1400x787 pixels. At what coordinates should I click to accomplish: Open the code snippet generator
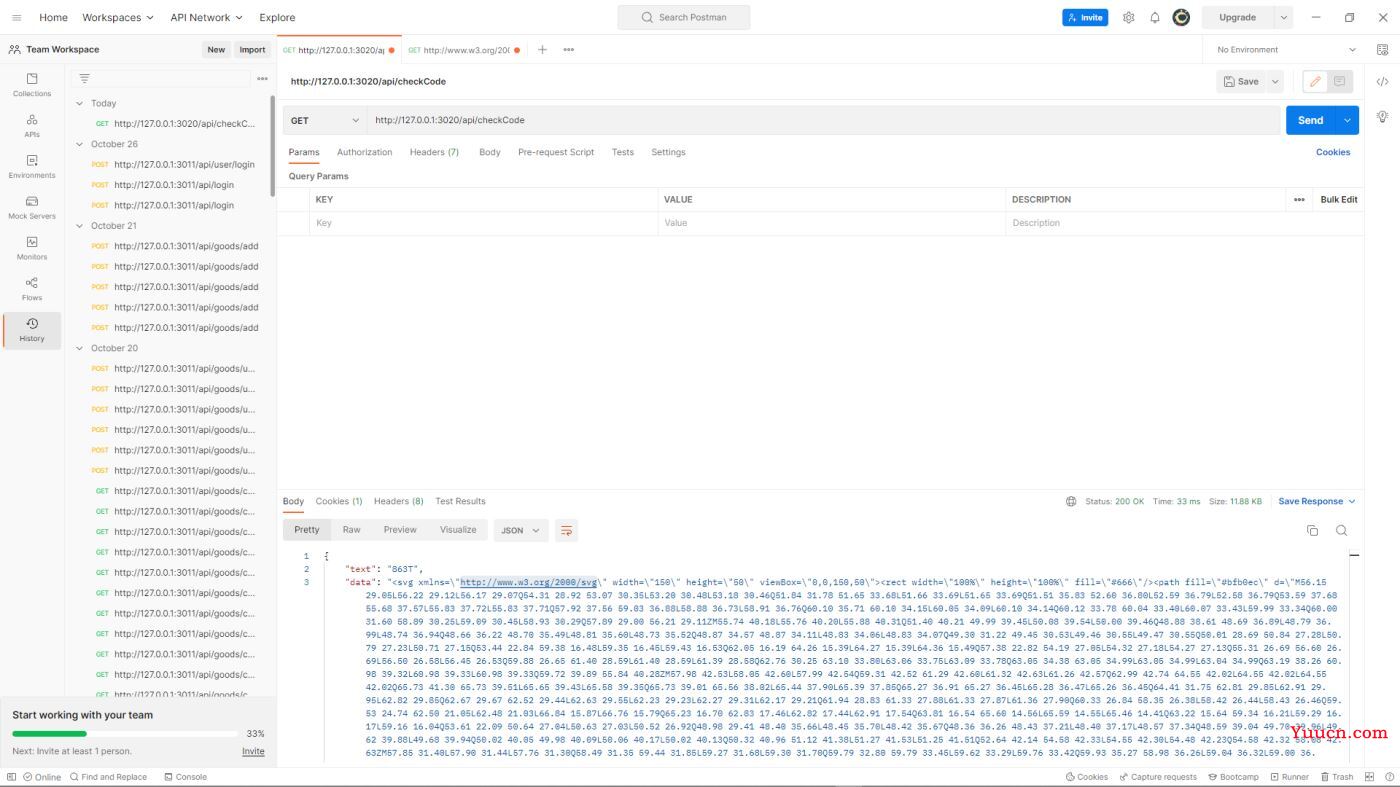click(1383, 81)
